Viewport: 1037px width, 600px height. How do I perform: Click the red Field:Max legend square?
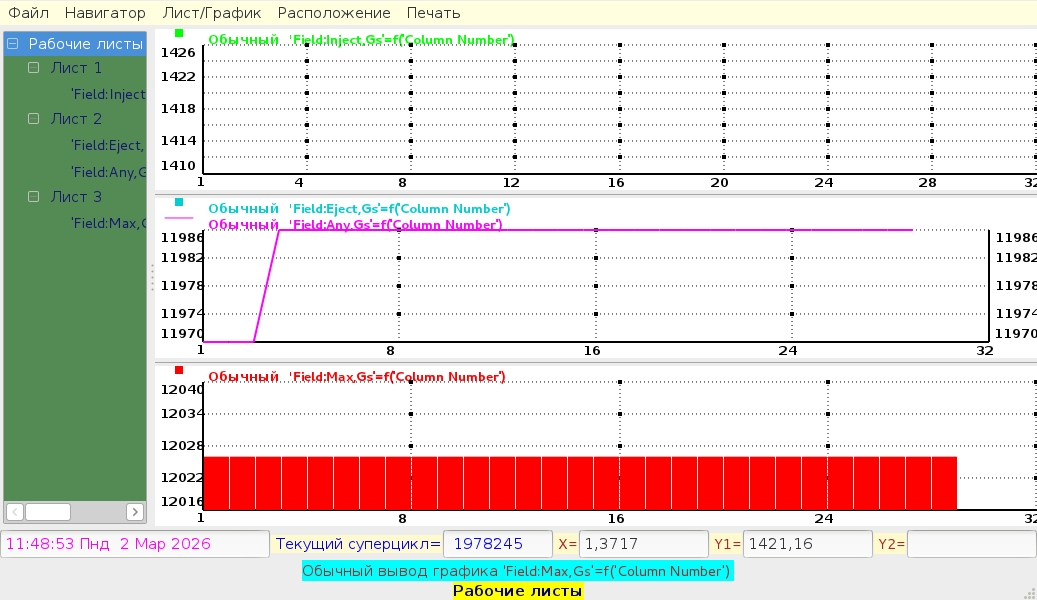pos(179,370)
